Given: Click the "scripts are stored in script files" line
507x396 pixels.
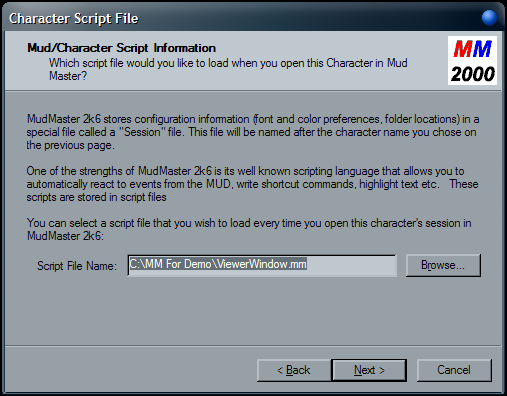Looking at the screenshot, I should click(x=96, y=197).
